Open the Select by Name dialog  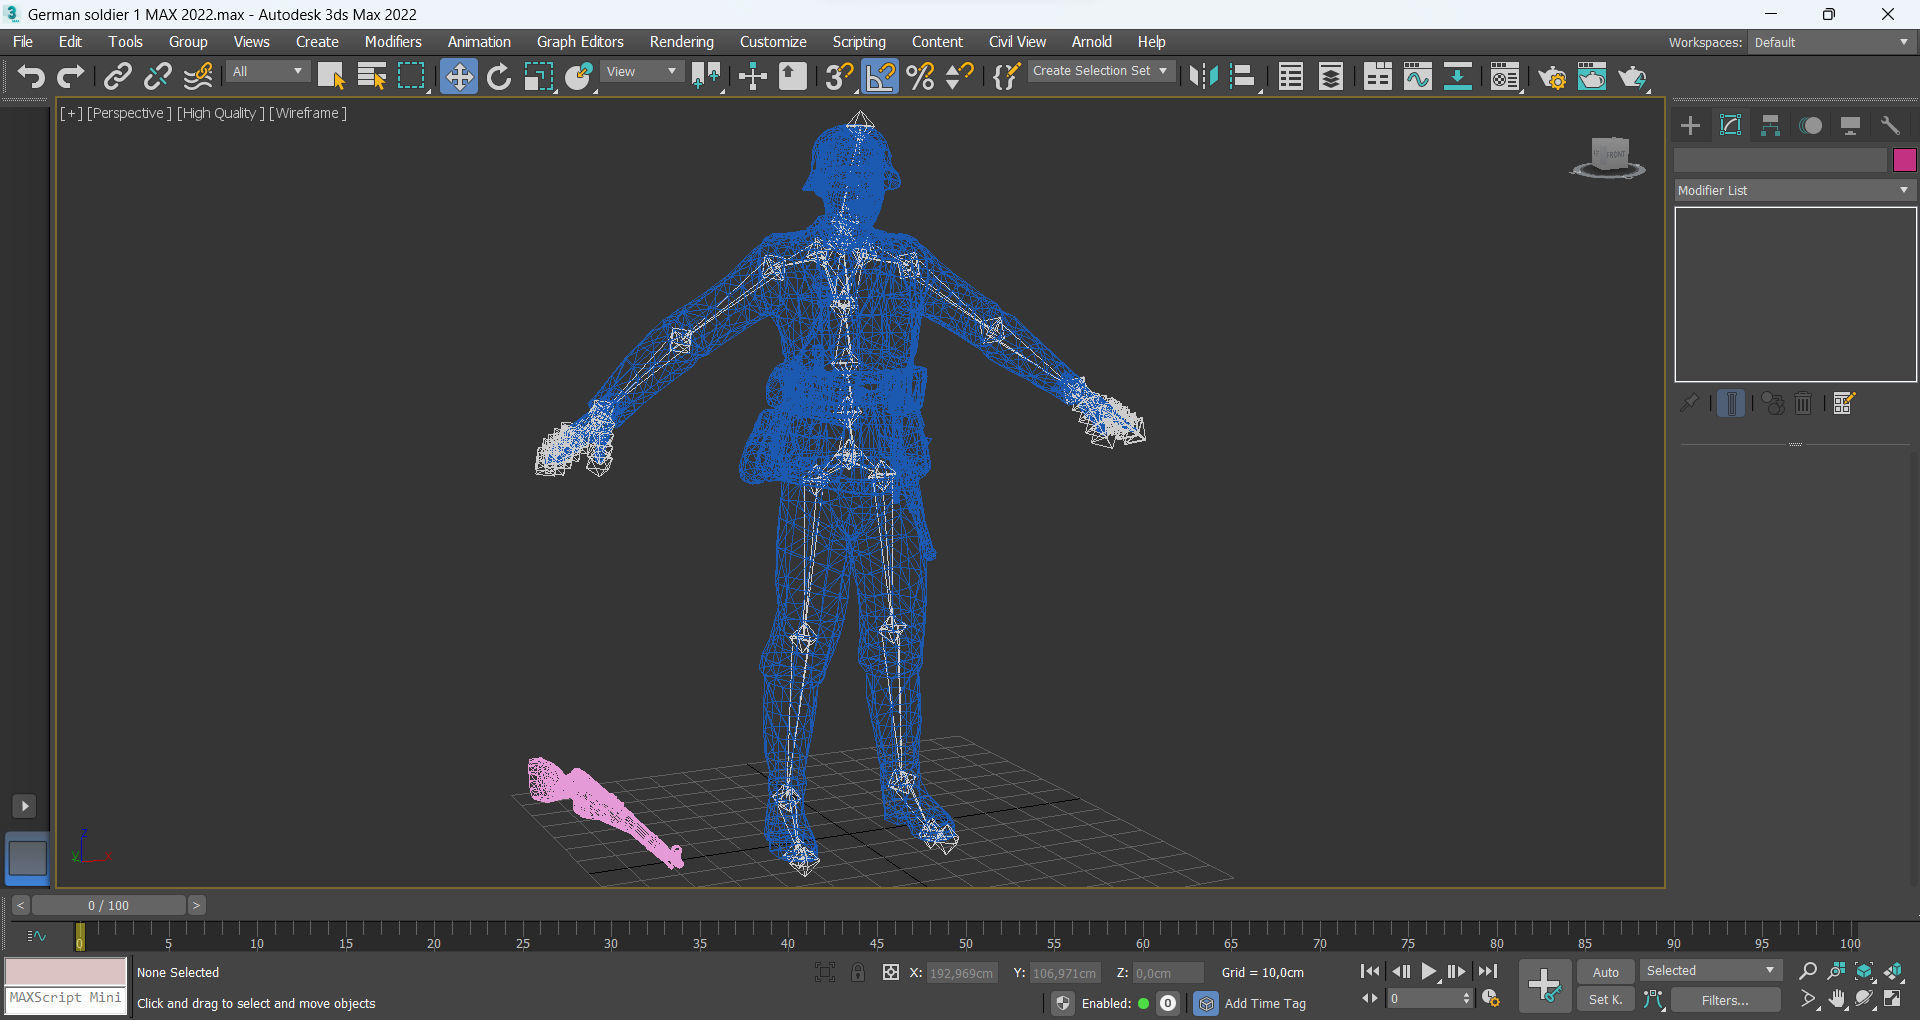(371, 76)
